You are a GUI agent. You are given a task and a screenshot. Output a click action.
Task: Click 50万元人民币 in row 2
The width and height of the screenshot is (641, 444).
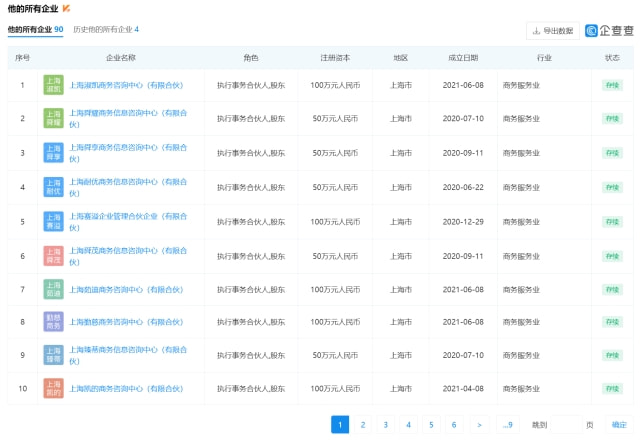point(335,119)
